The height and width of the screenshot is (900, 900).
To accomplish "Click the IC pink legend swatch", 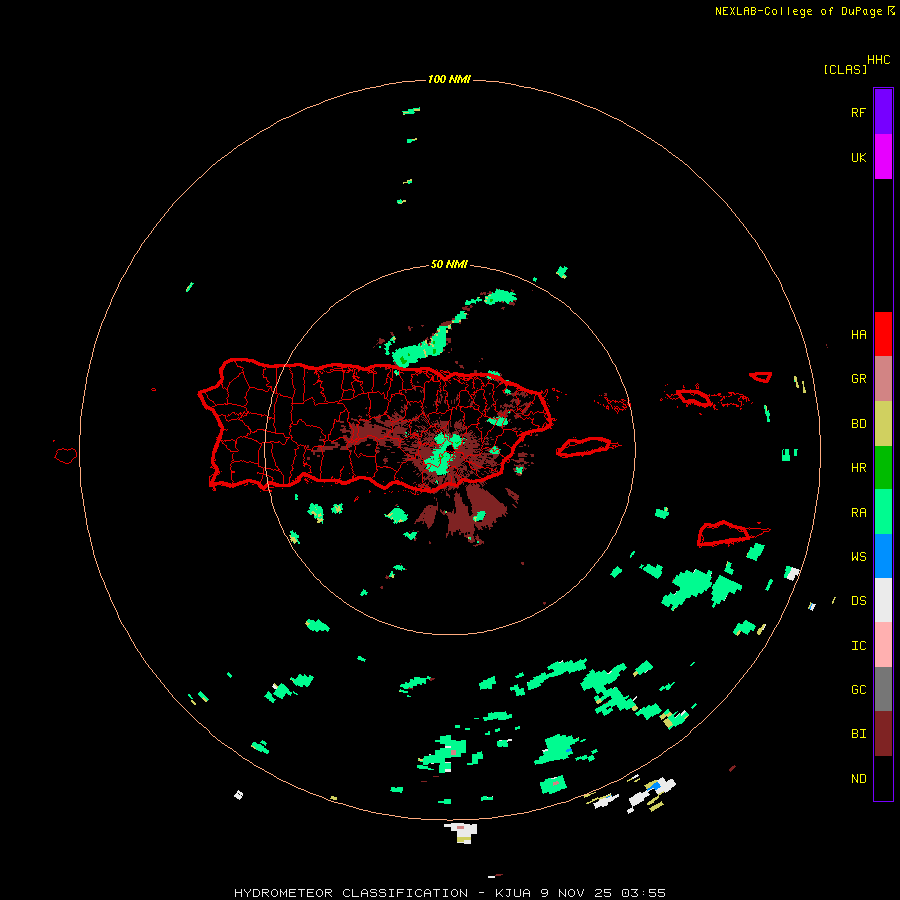I will point(883,645).
